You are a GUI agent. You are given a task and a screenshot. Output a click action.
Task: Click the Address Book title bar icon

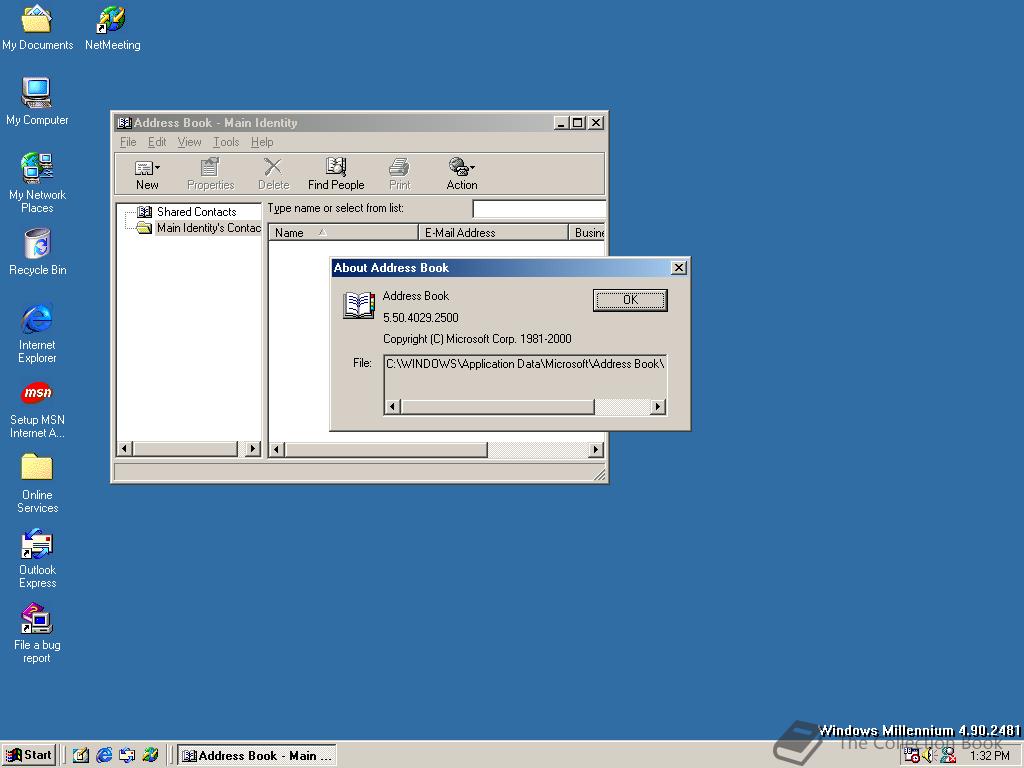click(x=124, y=123)
